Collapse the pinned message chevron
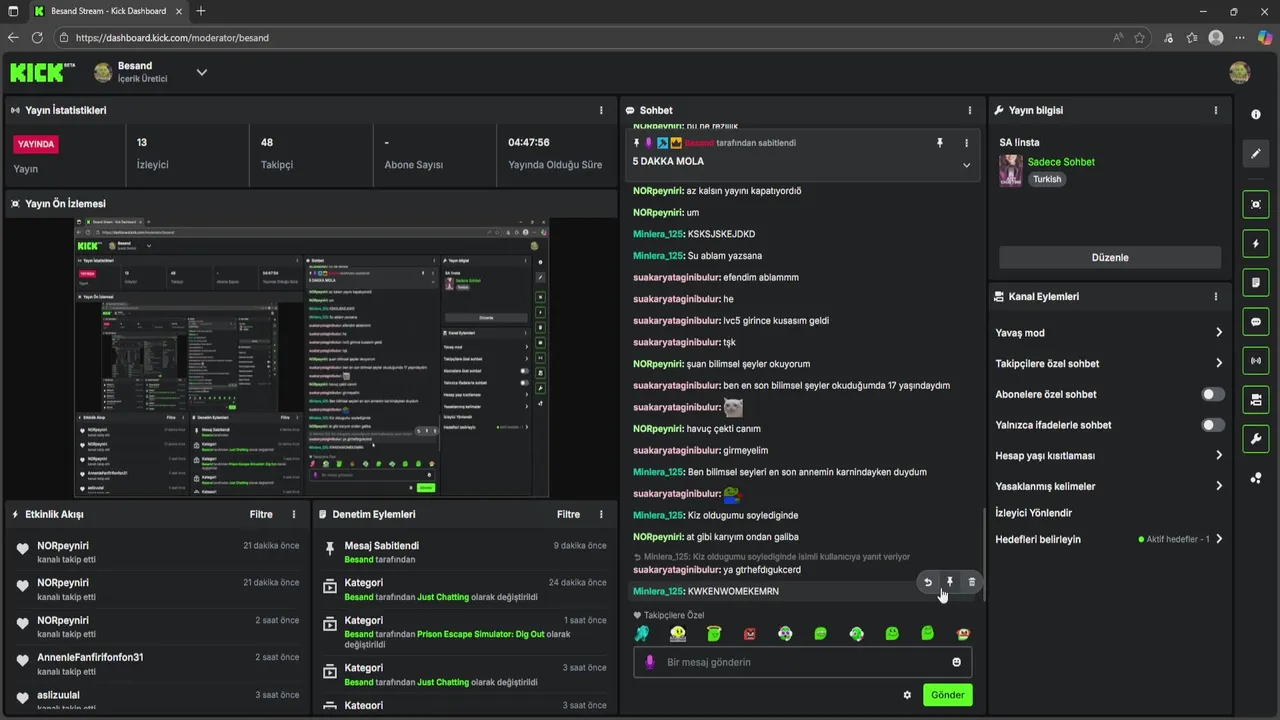The width and height of the screenshot is (1280, 720). pyautogui.click(x=966, y=165)
